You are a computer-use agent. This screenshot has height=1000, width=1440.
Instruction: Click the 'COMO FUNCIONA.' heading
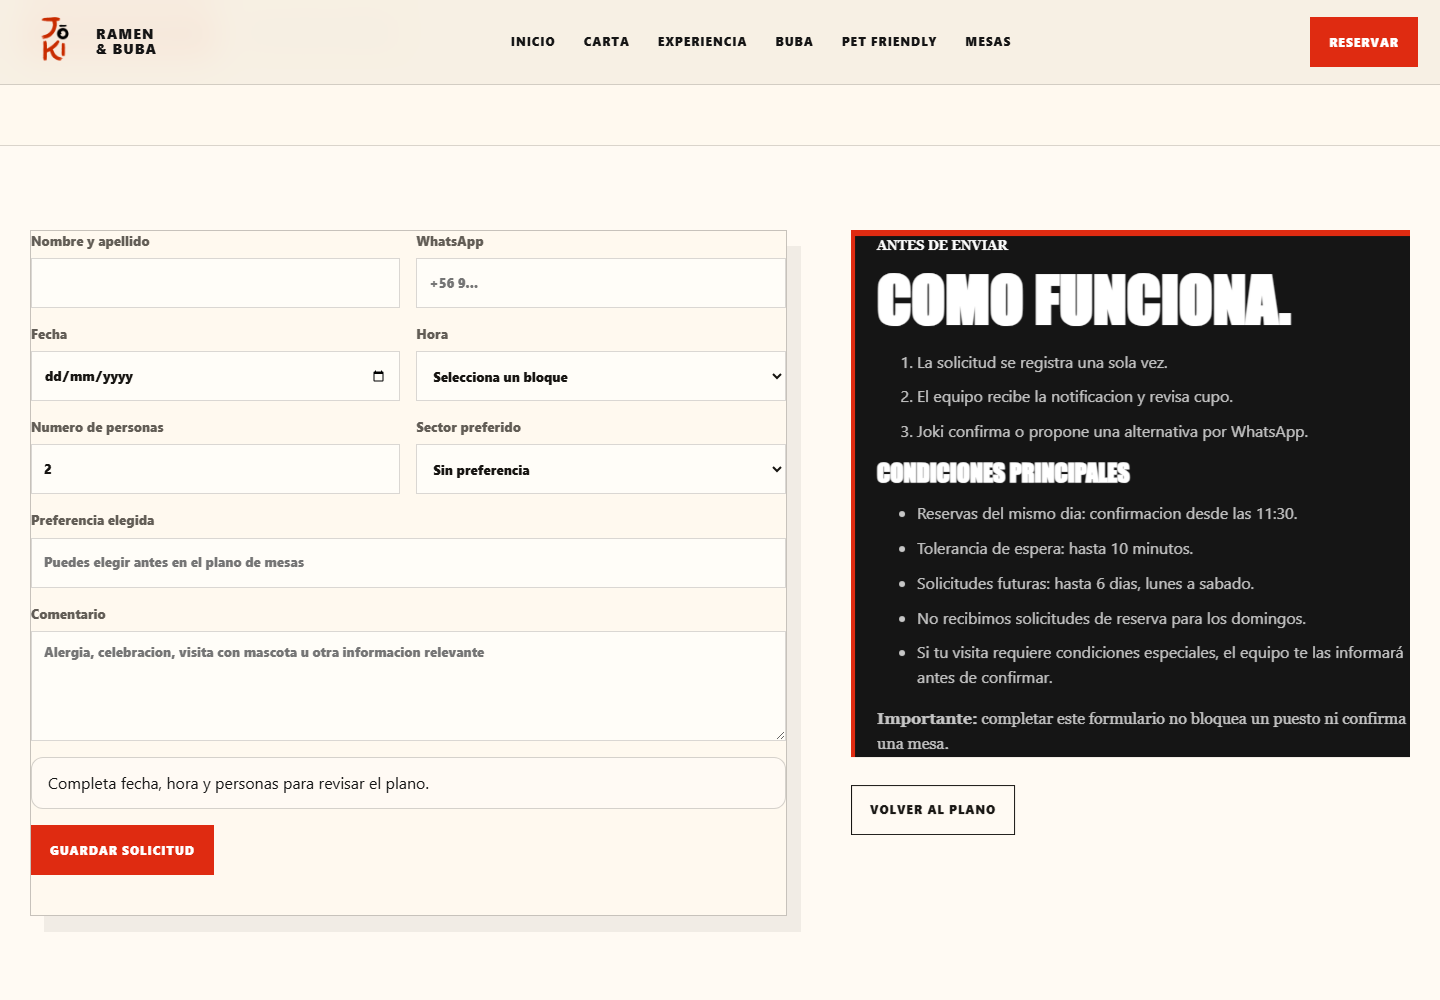pyautogui.click(x=1084, y=300)
